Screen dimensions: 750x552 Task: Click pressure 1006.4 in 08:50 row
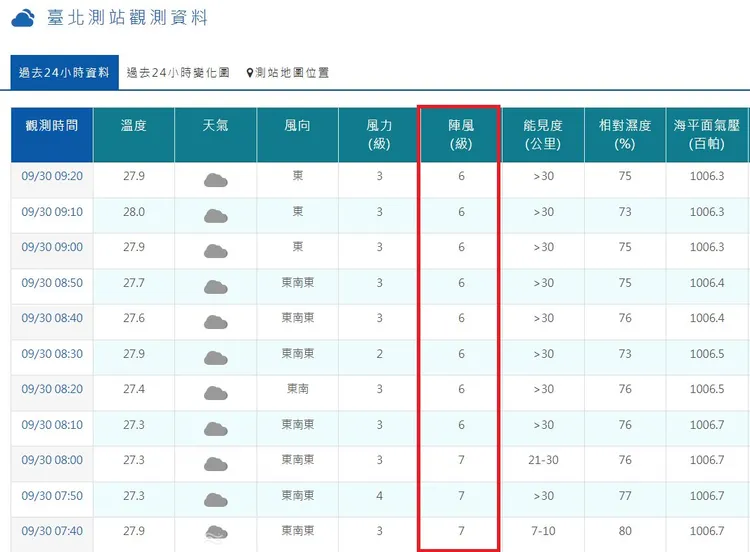tap(707, 283)
